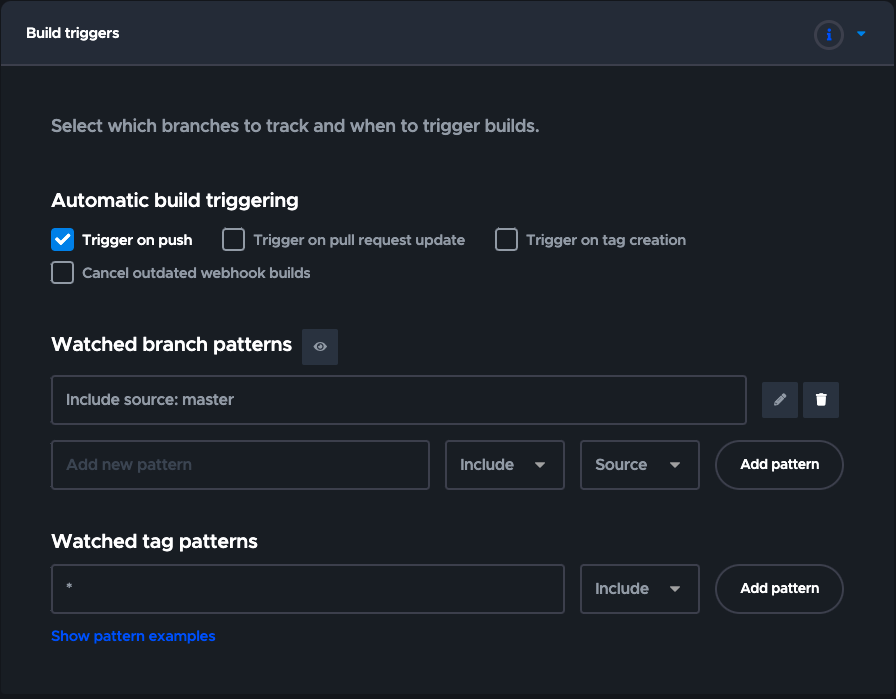This screenshot has height=699, width=896.
Task: Click the Trigger on push label text
Action: click(137, 240)
